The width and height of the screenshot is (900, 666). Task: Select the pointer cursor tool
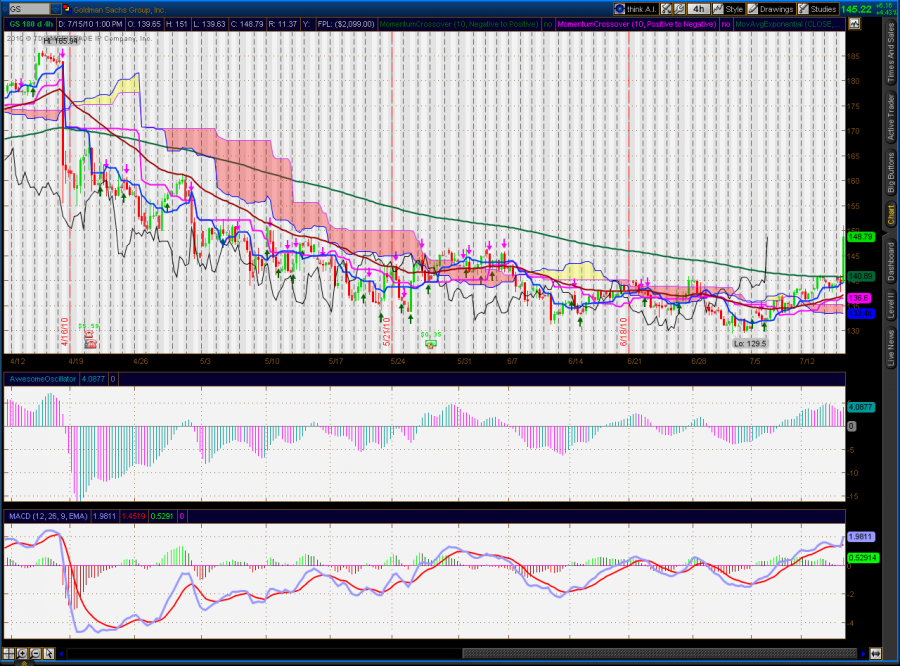tap(49, 653)
